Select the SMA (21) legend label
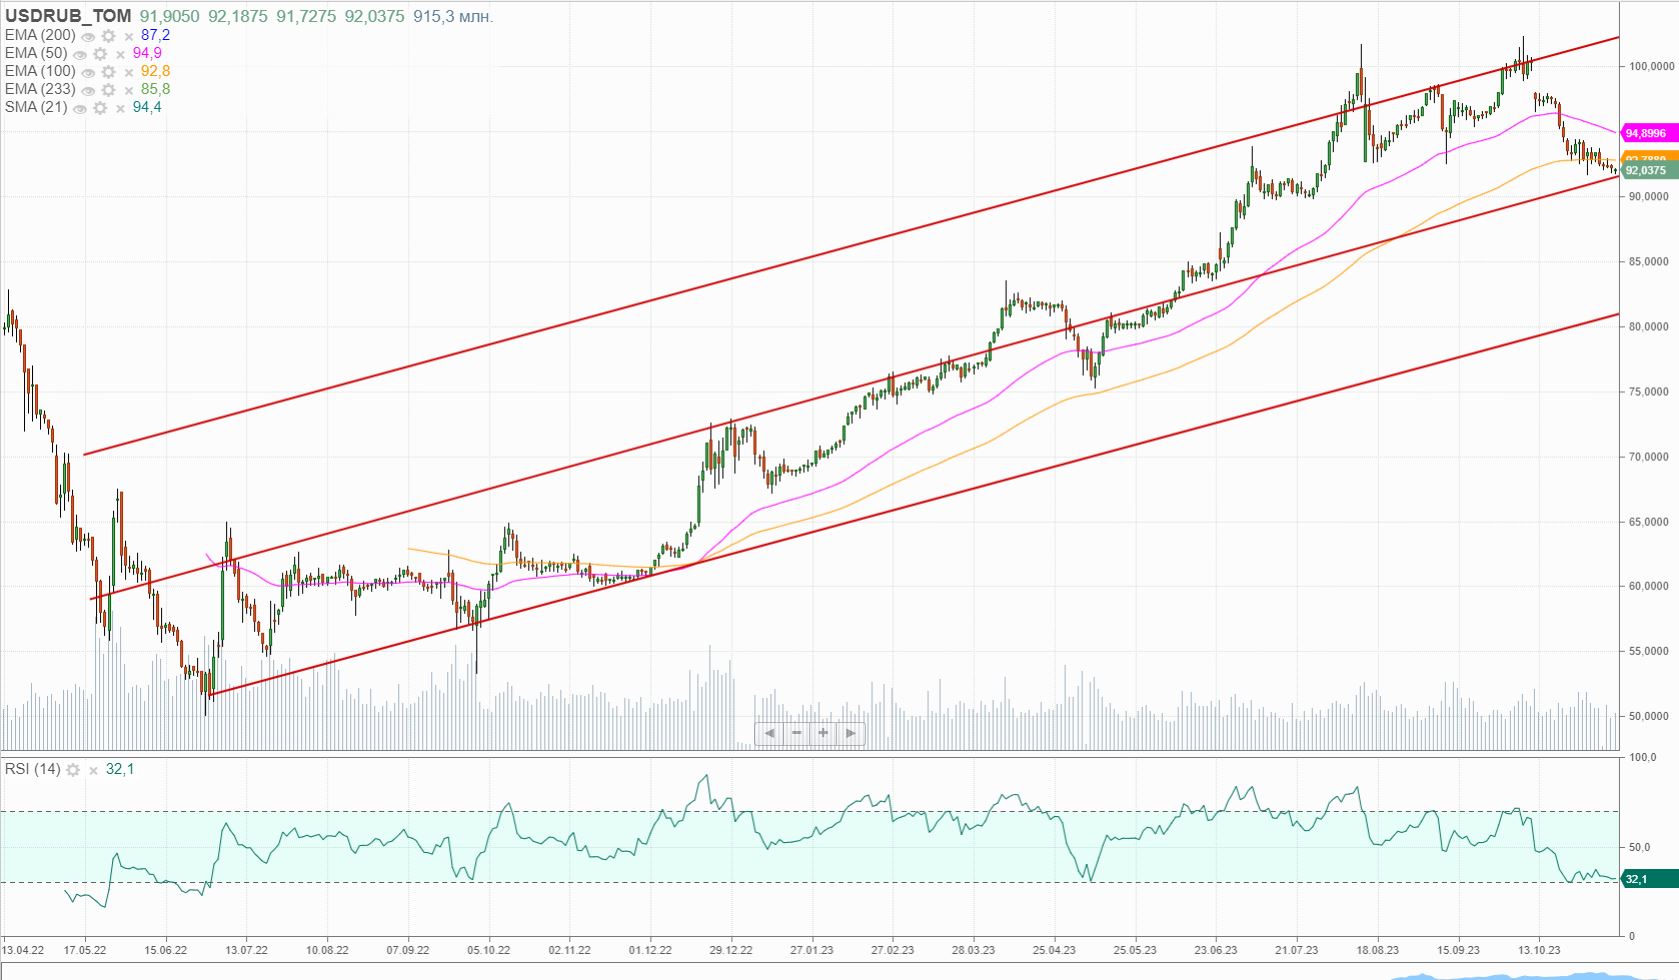1679x980 pixels. click(36, 107)
